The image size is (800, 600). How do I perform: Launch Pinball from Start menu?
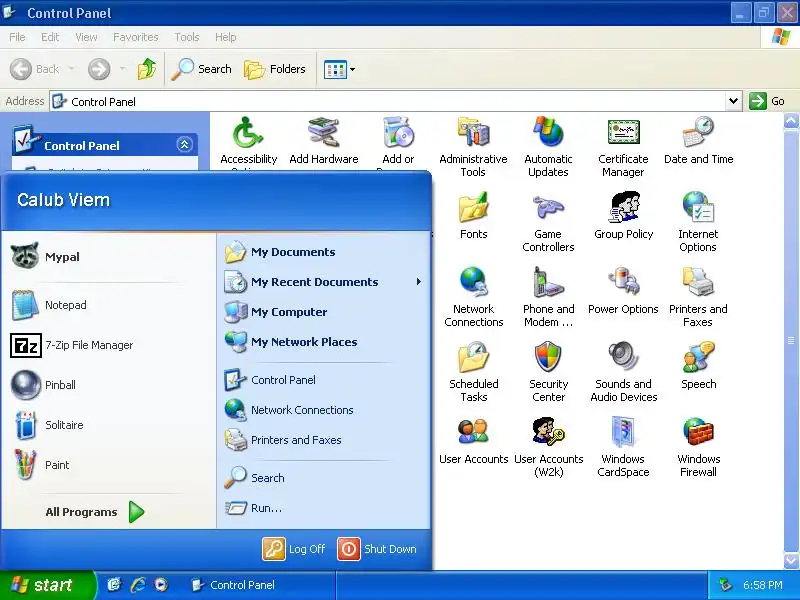tap(108, 385)
